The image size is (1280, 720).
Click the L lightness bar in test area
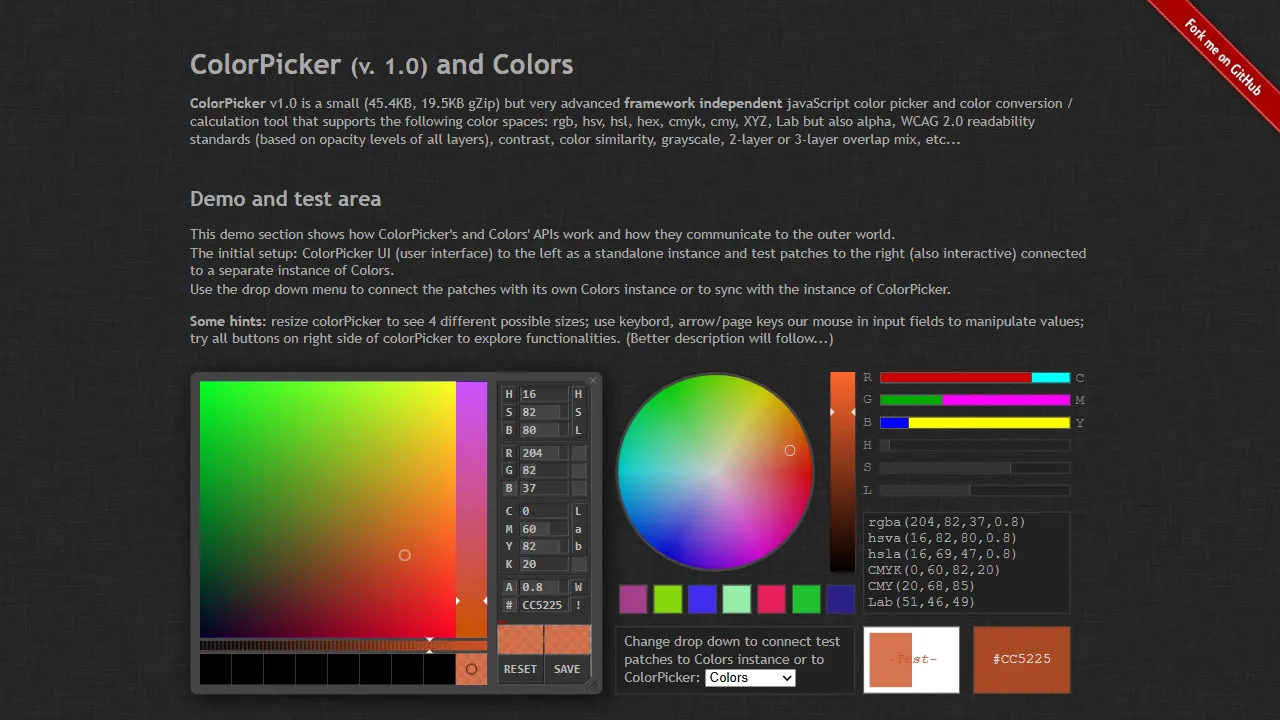[975, 491]
